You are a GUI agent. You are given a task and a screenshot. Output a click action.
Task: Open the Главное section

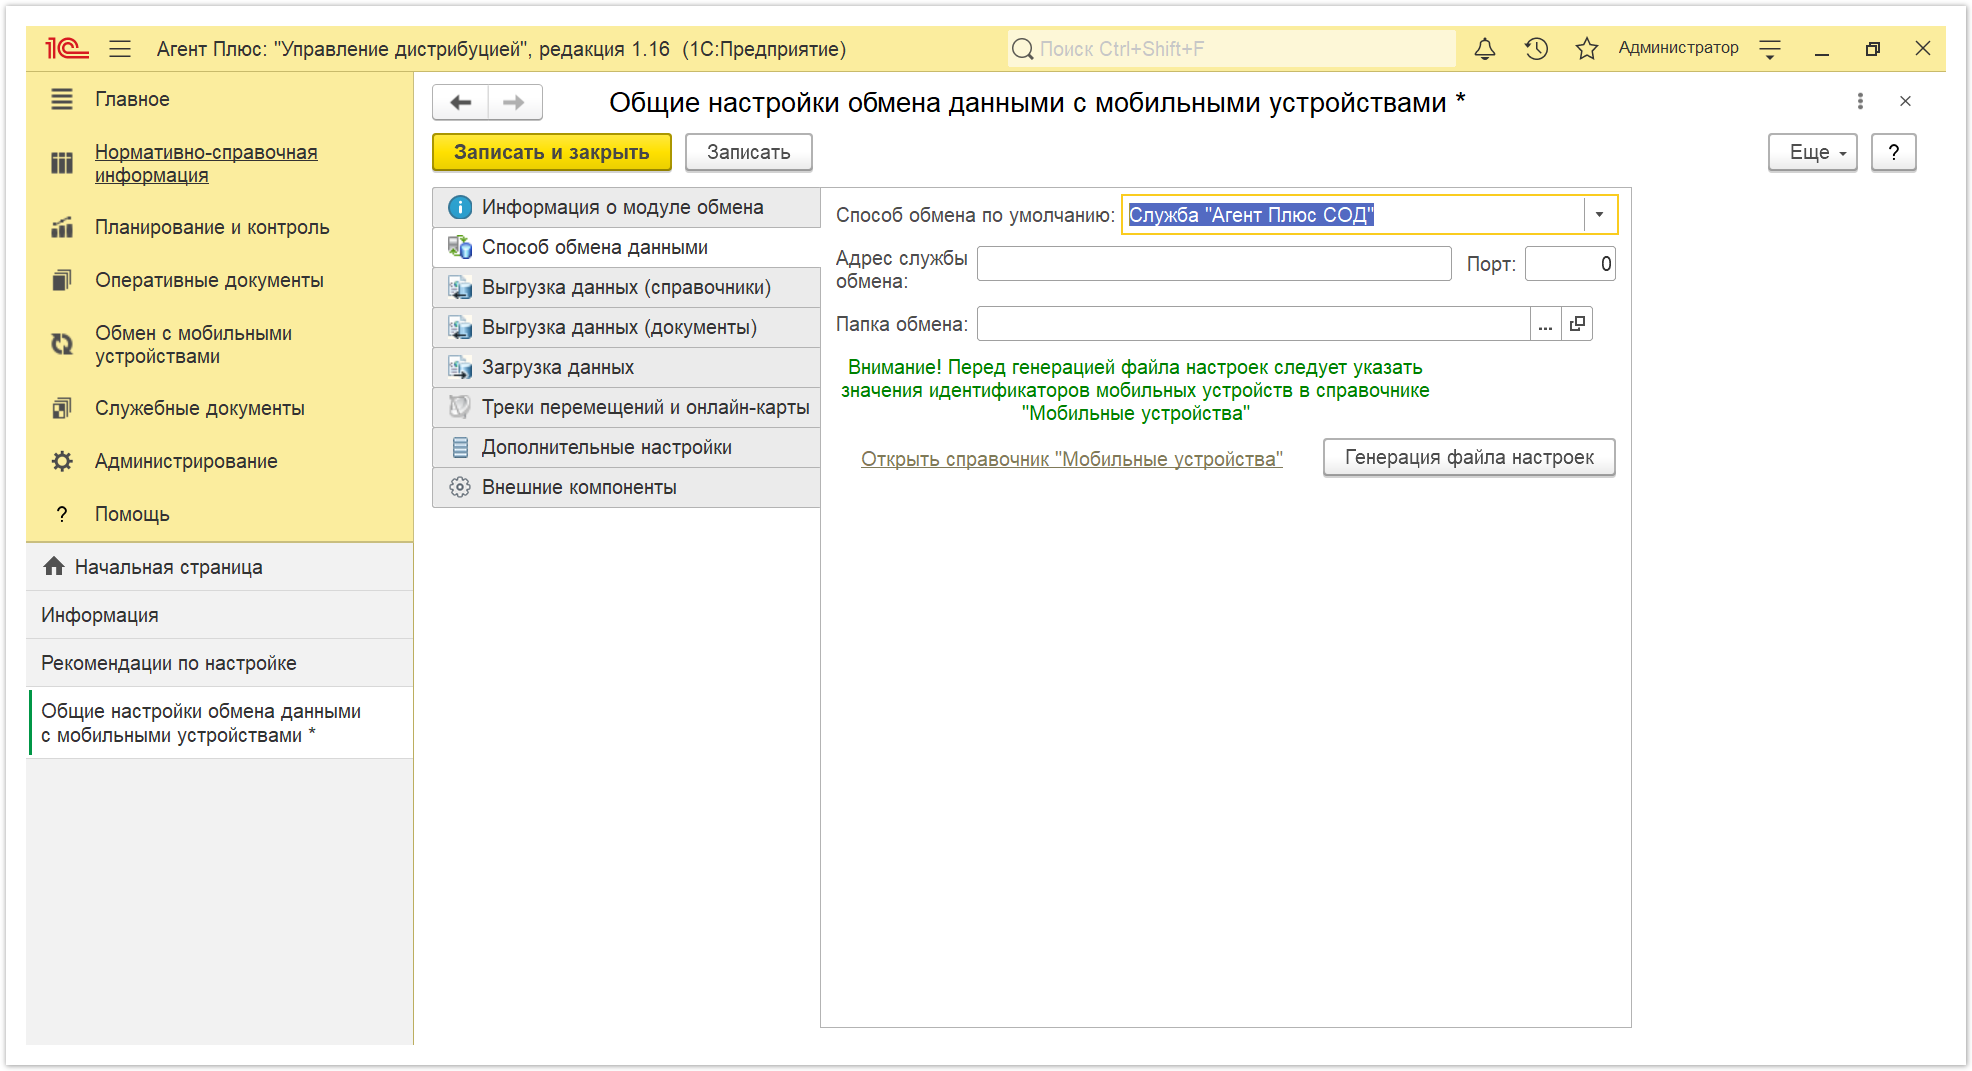(132, 99)
